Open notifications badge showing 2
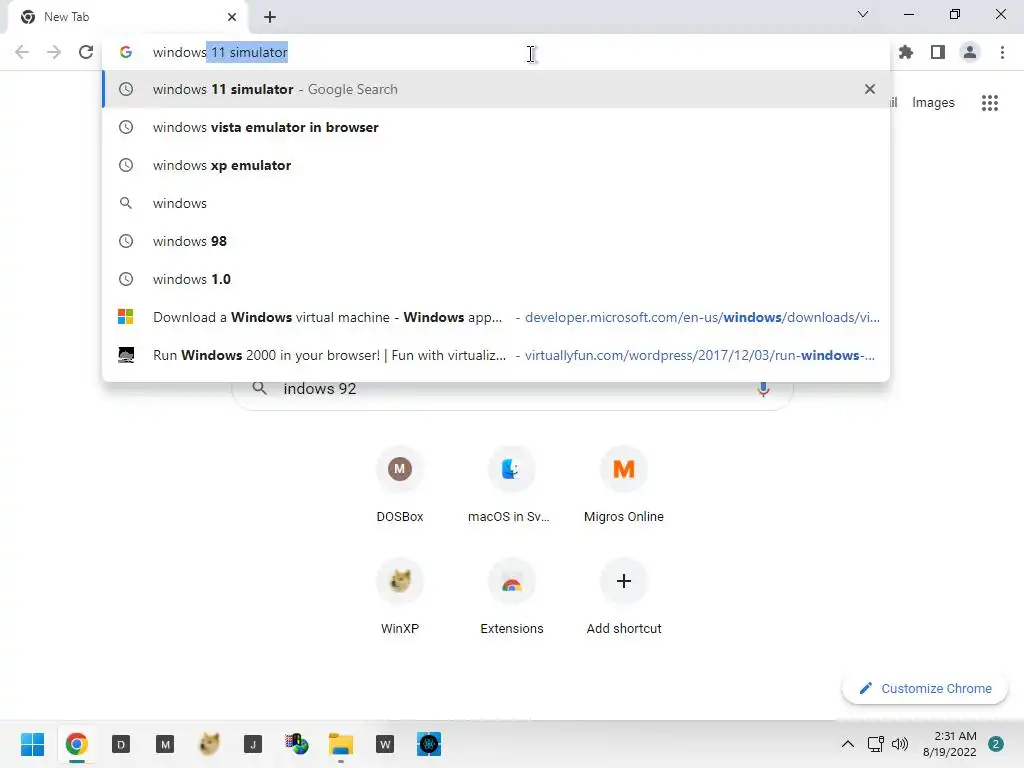 point(996,744)
